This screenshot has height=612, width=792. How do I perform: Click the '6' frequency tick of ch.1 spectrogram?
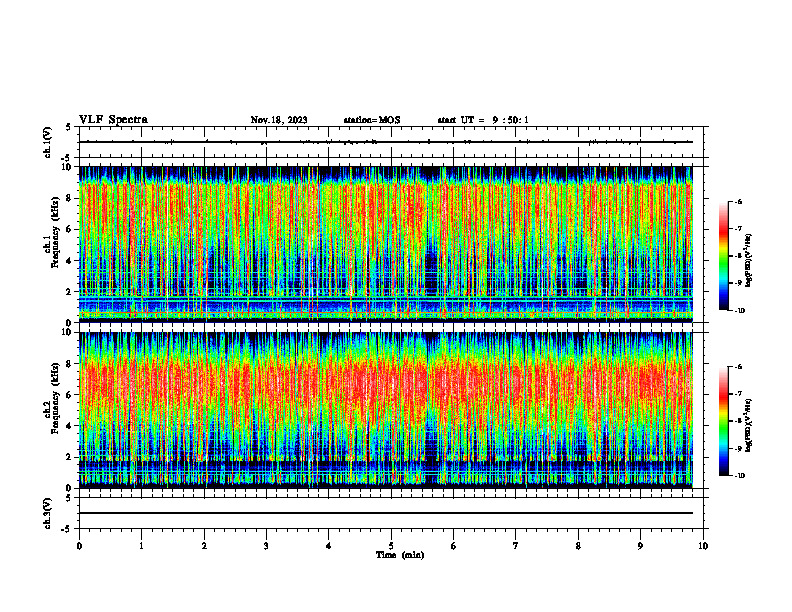coord(70,230)
